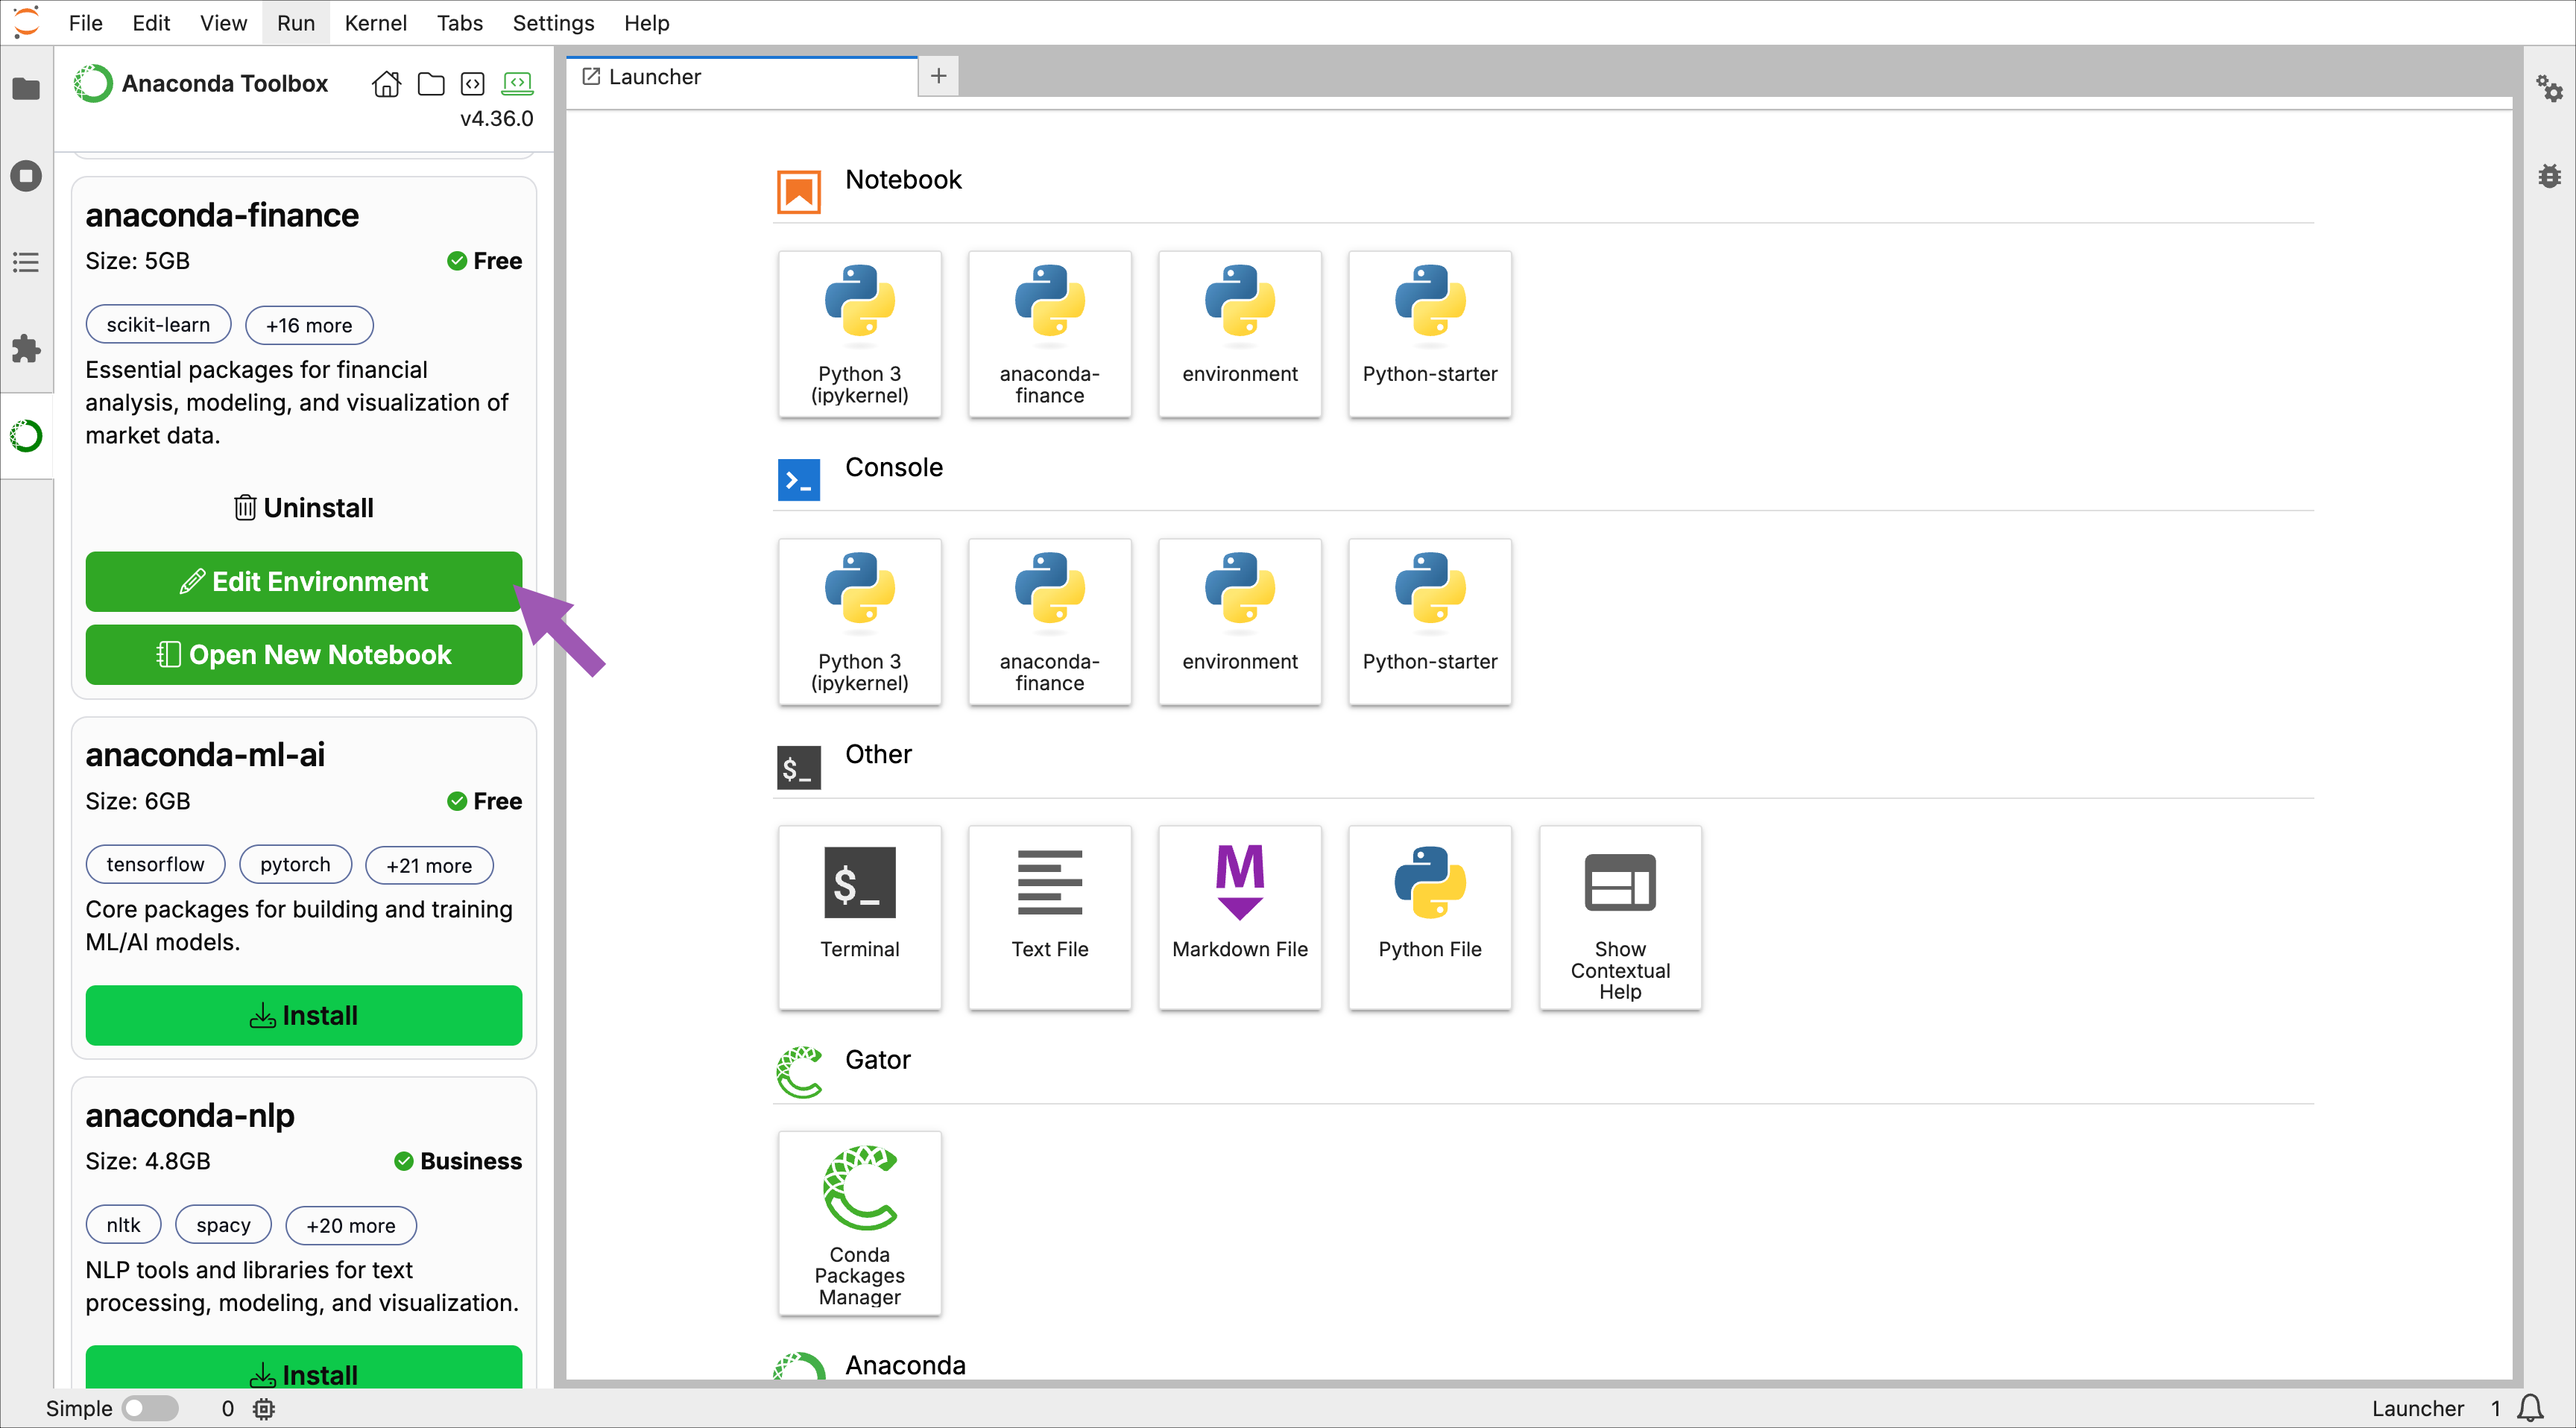Add a new launcher tab
2576x1428 pixels.
coord(938,76)
